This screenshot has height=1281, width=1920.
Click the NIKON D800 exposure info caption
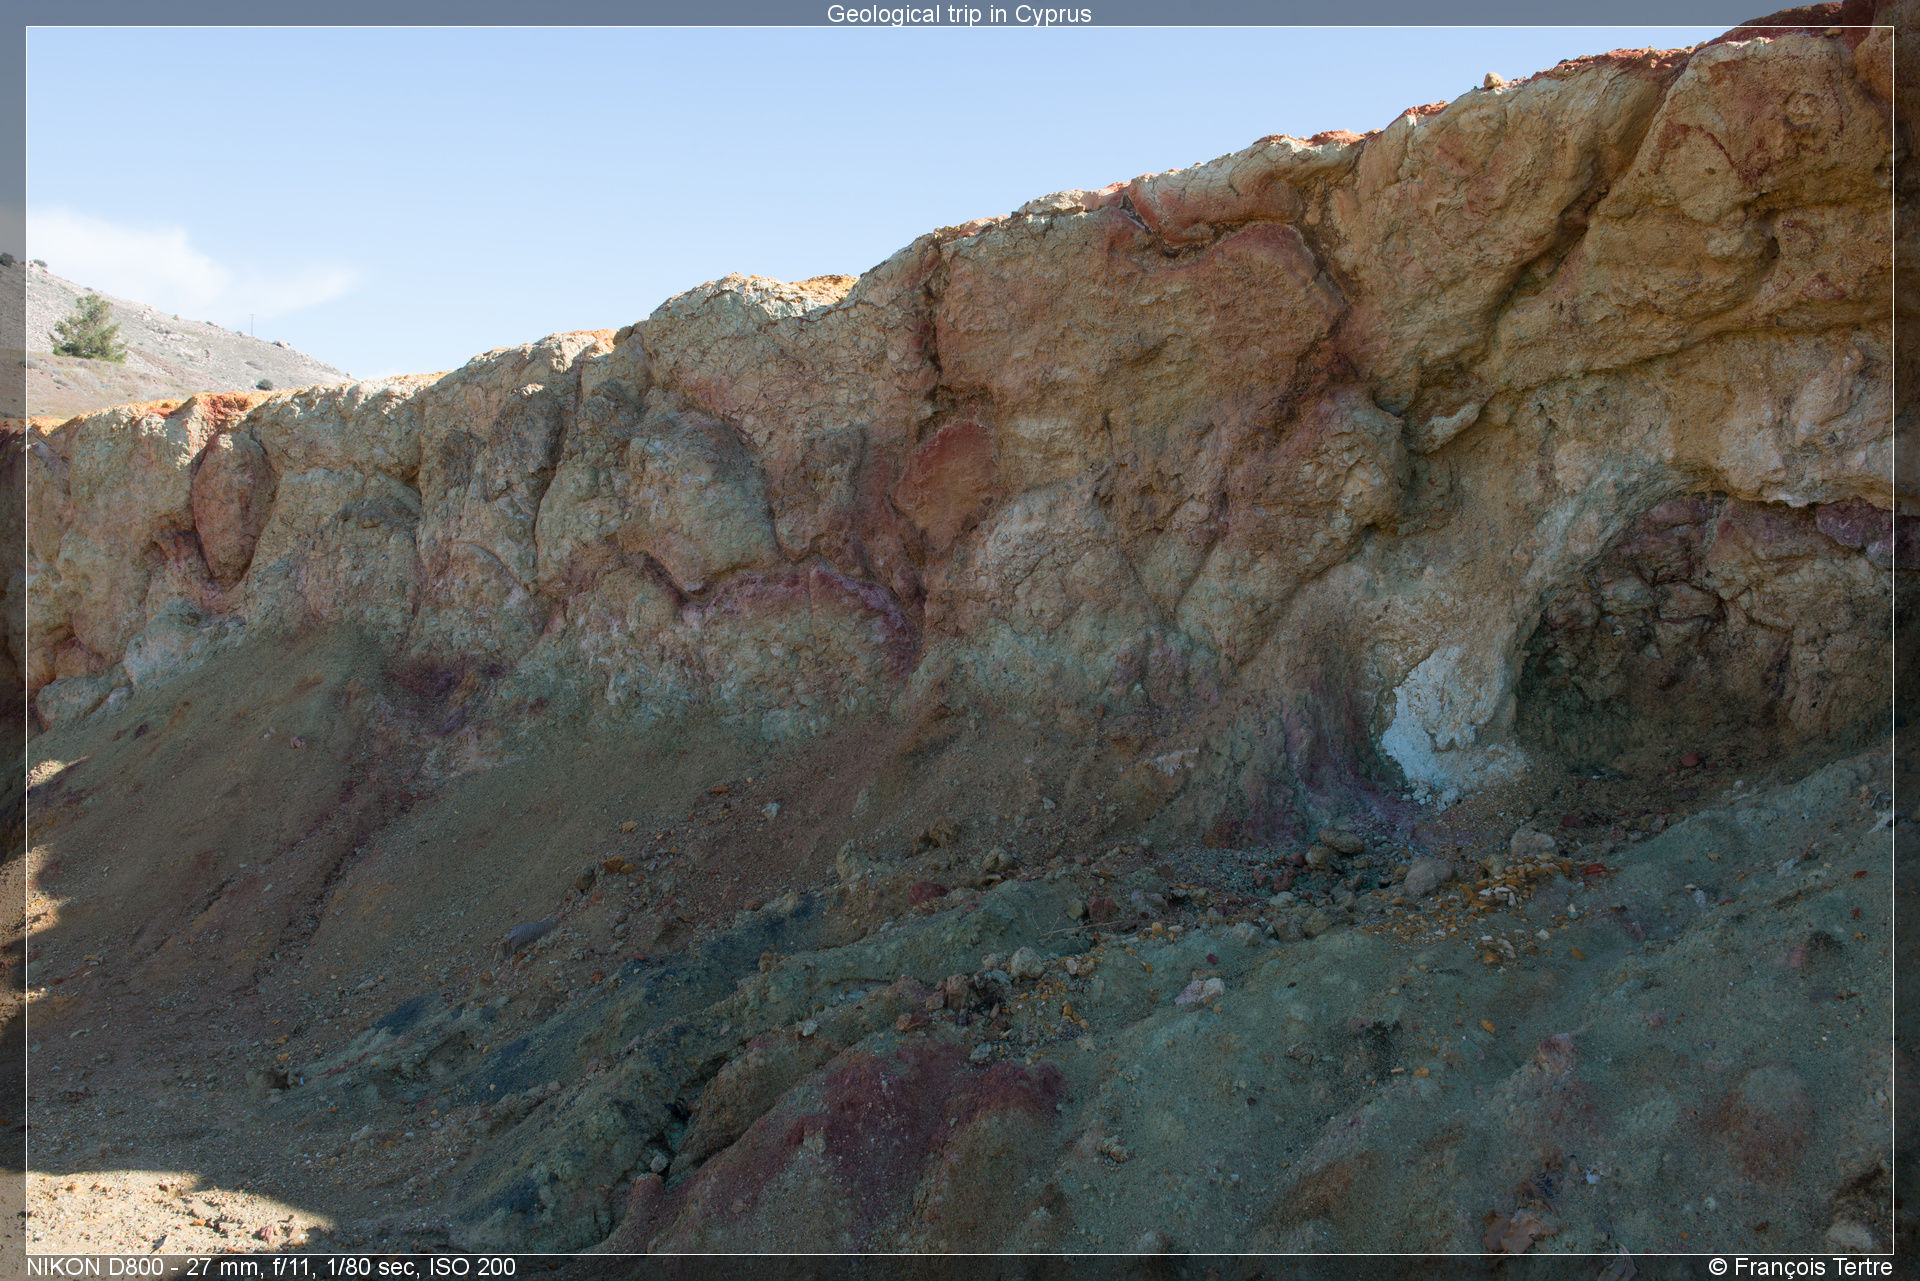point(271,1267)
